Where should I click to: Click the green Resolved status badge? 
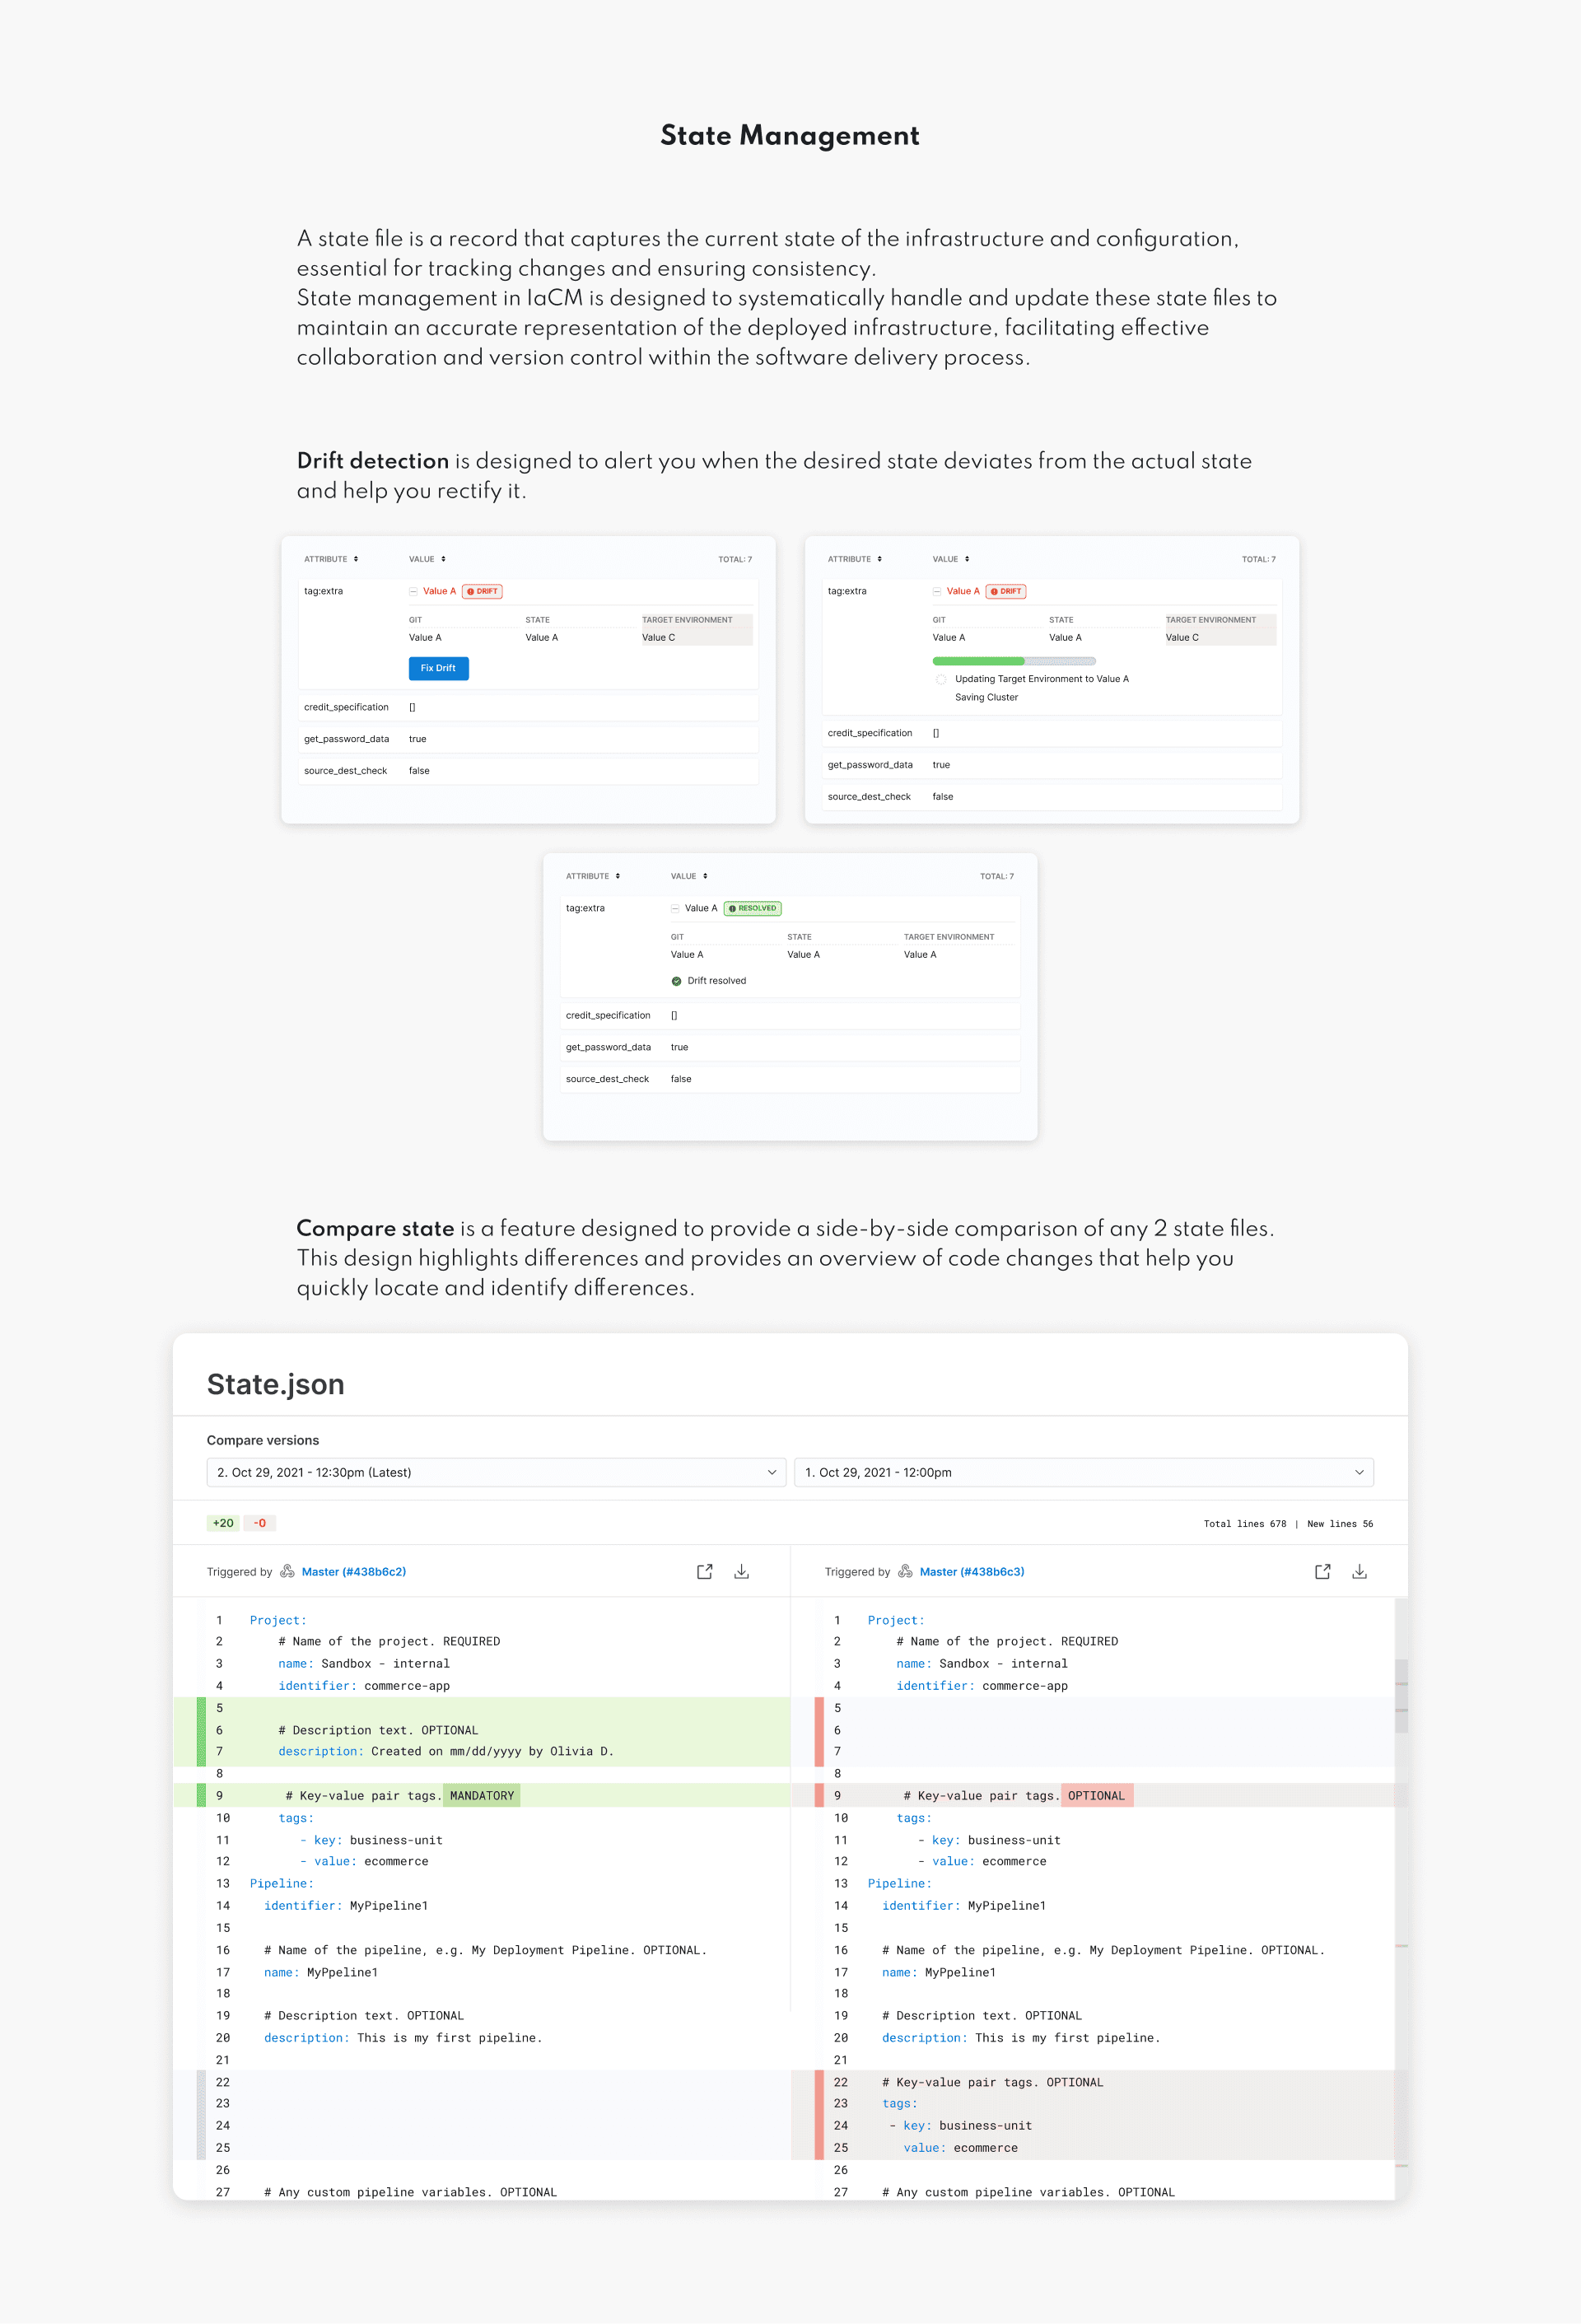pos(752,908)
